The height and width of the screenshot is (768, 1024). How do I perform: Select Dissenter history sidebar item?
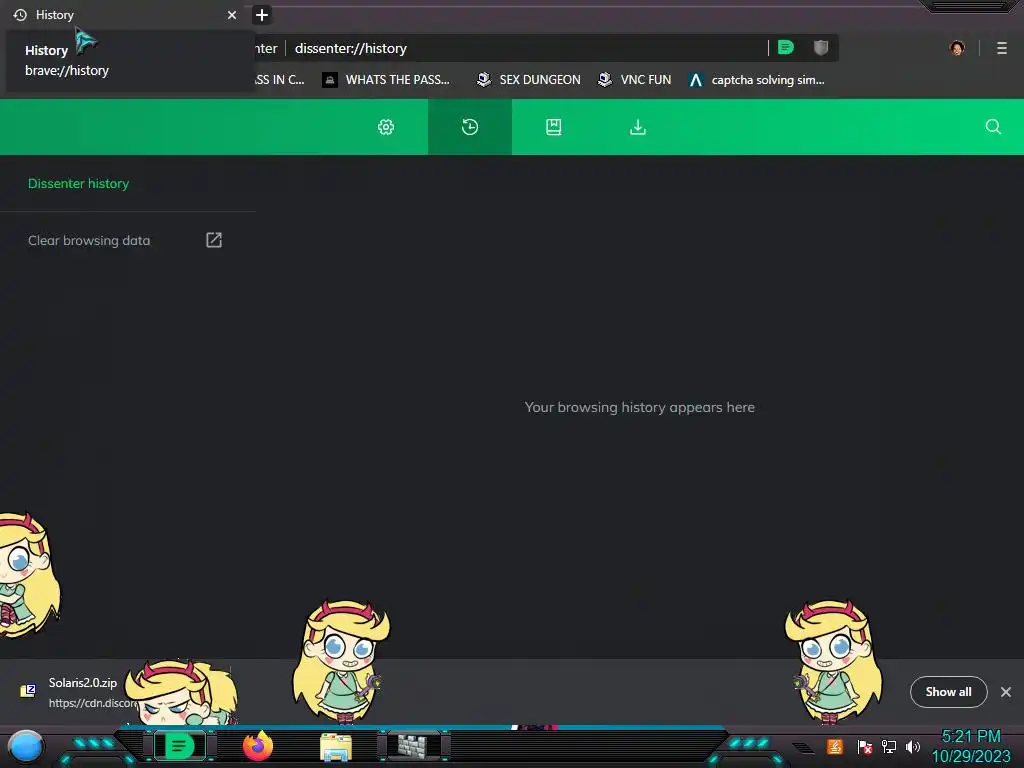point(78,184)
